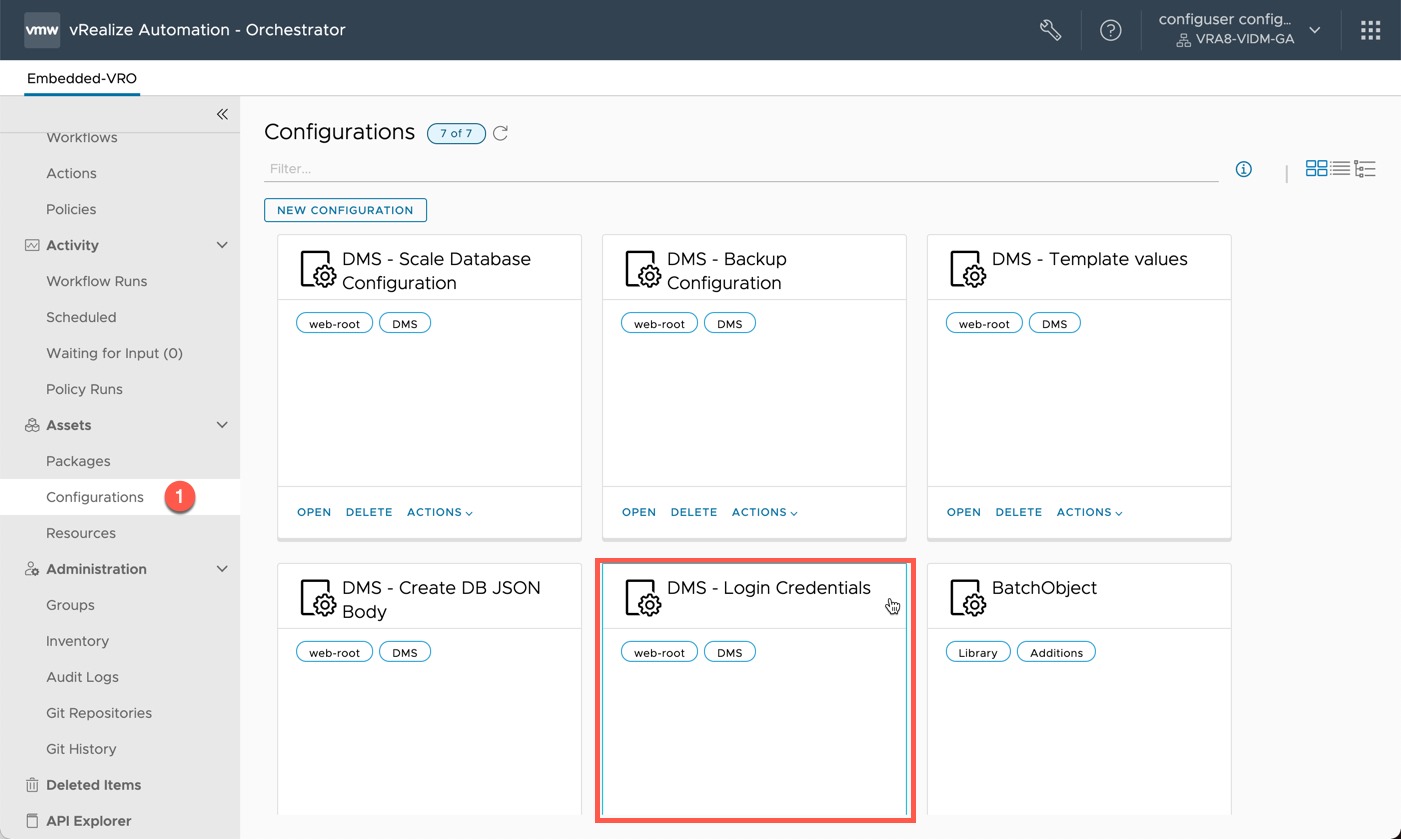Click the Administration section icon
The width and height of the screenshot is (1401, 839).
[32, 569]
